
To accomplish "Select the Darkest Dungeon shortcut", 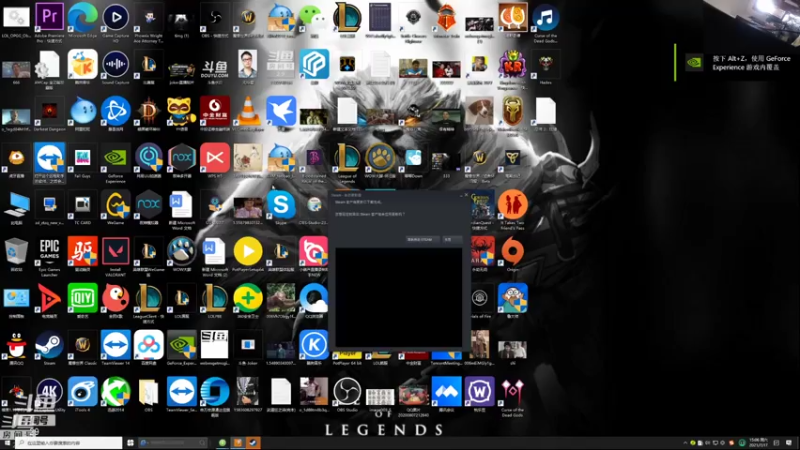I will [49, 113].
